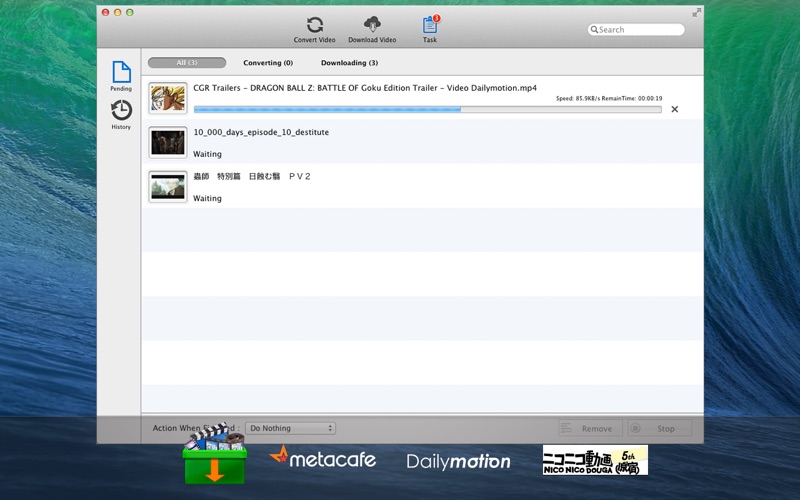Click the green download box app icon
This screenshot has height=500, width=800.
tap(215, 453)
